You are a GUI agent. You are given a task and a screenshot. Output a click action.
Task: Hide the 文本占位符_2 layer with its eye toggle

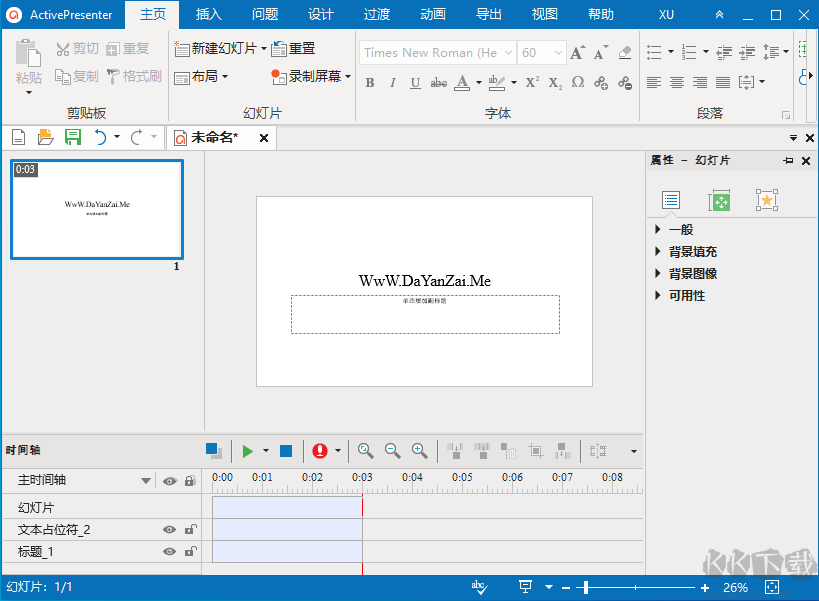point(168,530)
